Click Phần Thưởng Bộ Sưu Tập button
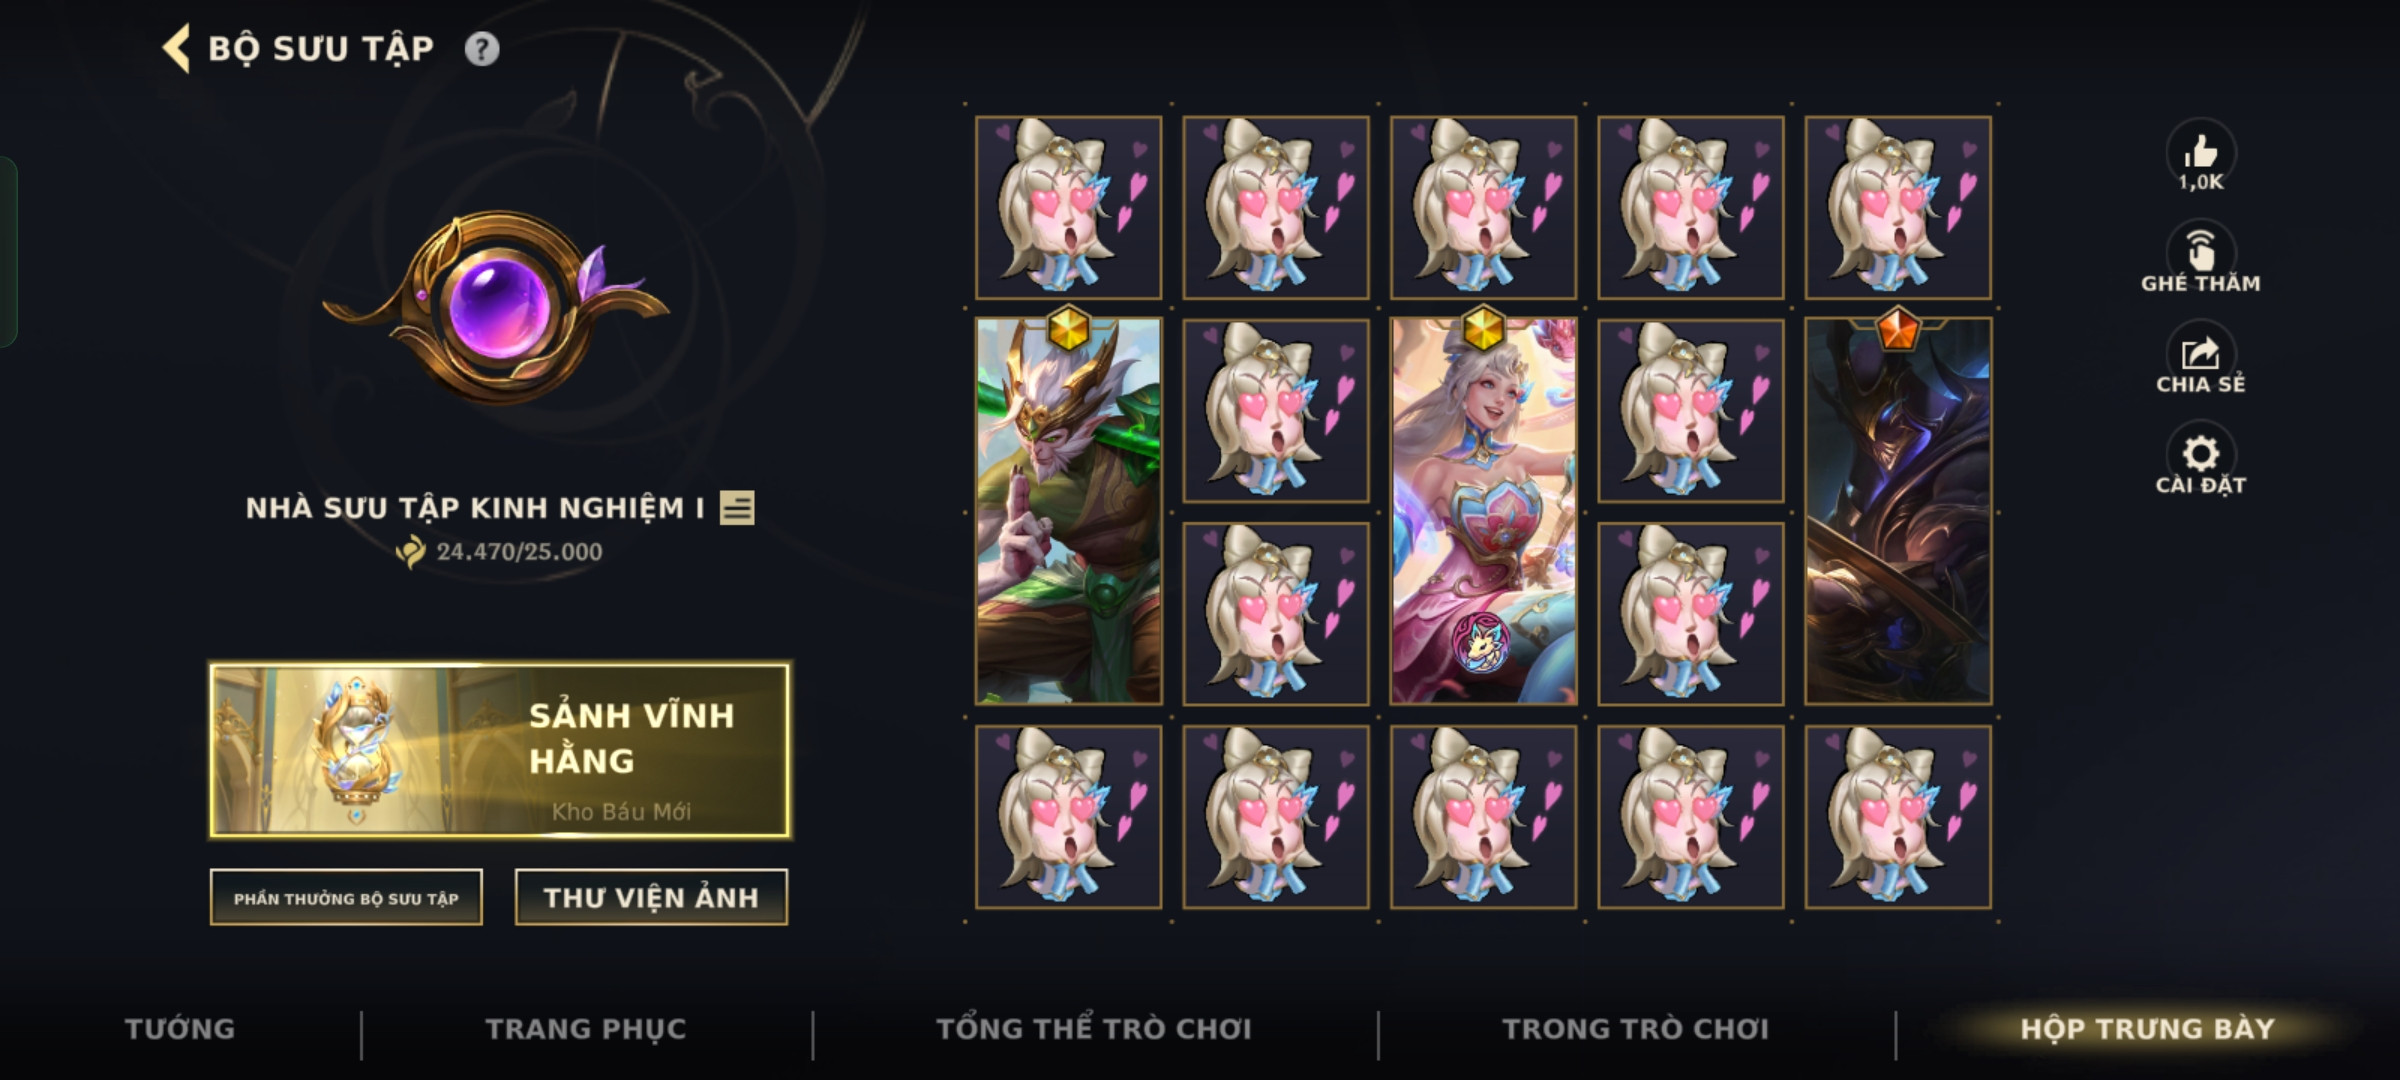Image resolution: width=2400 pixels, height=1080 pixels. coord(346,898)
